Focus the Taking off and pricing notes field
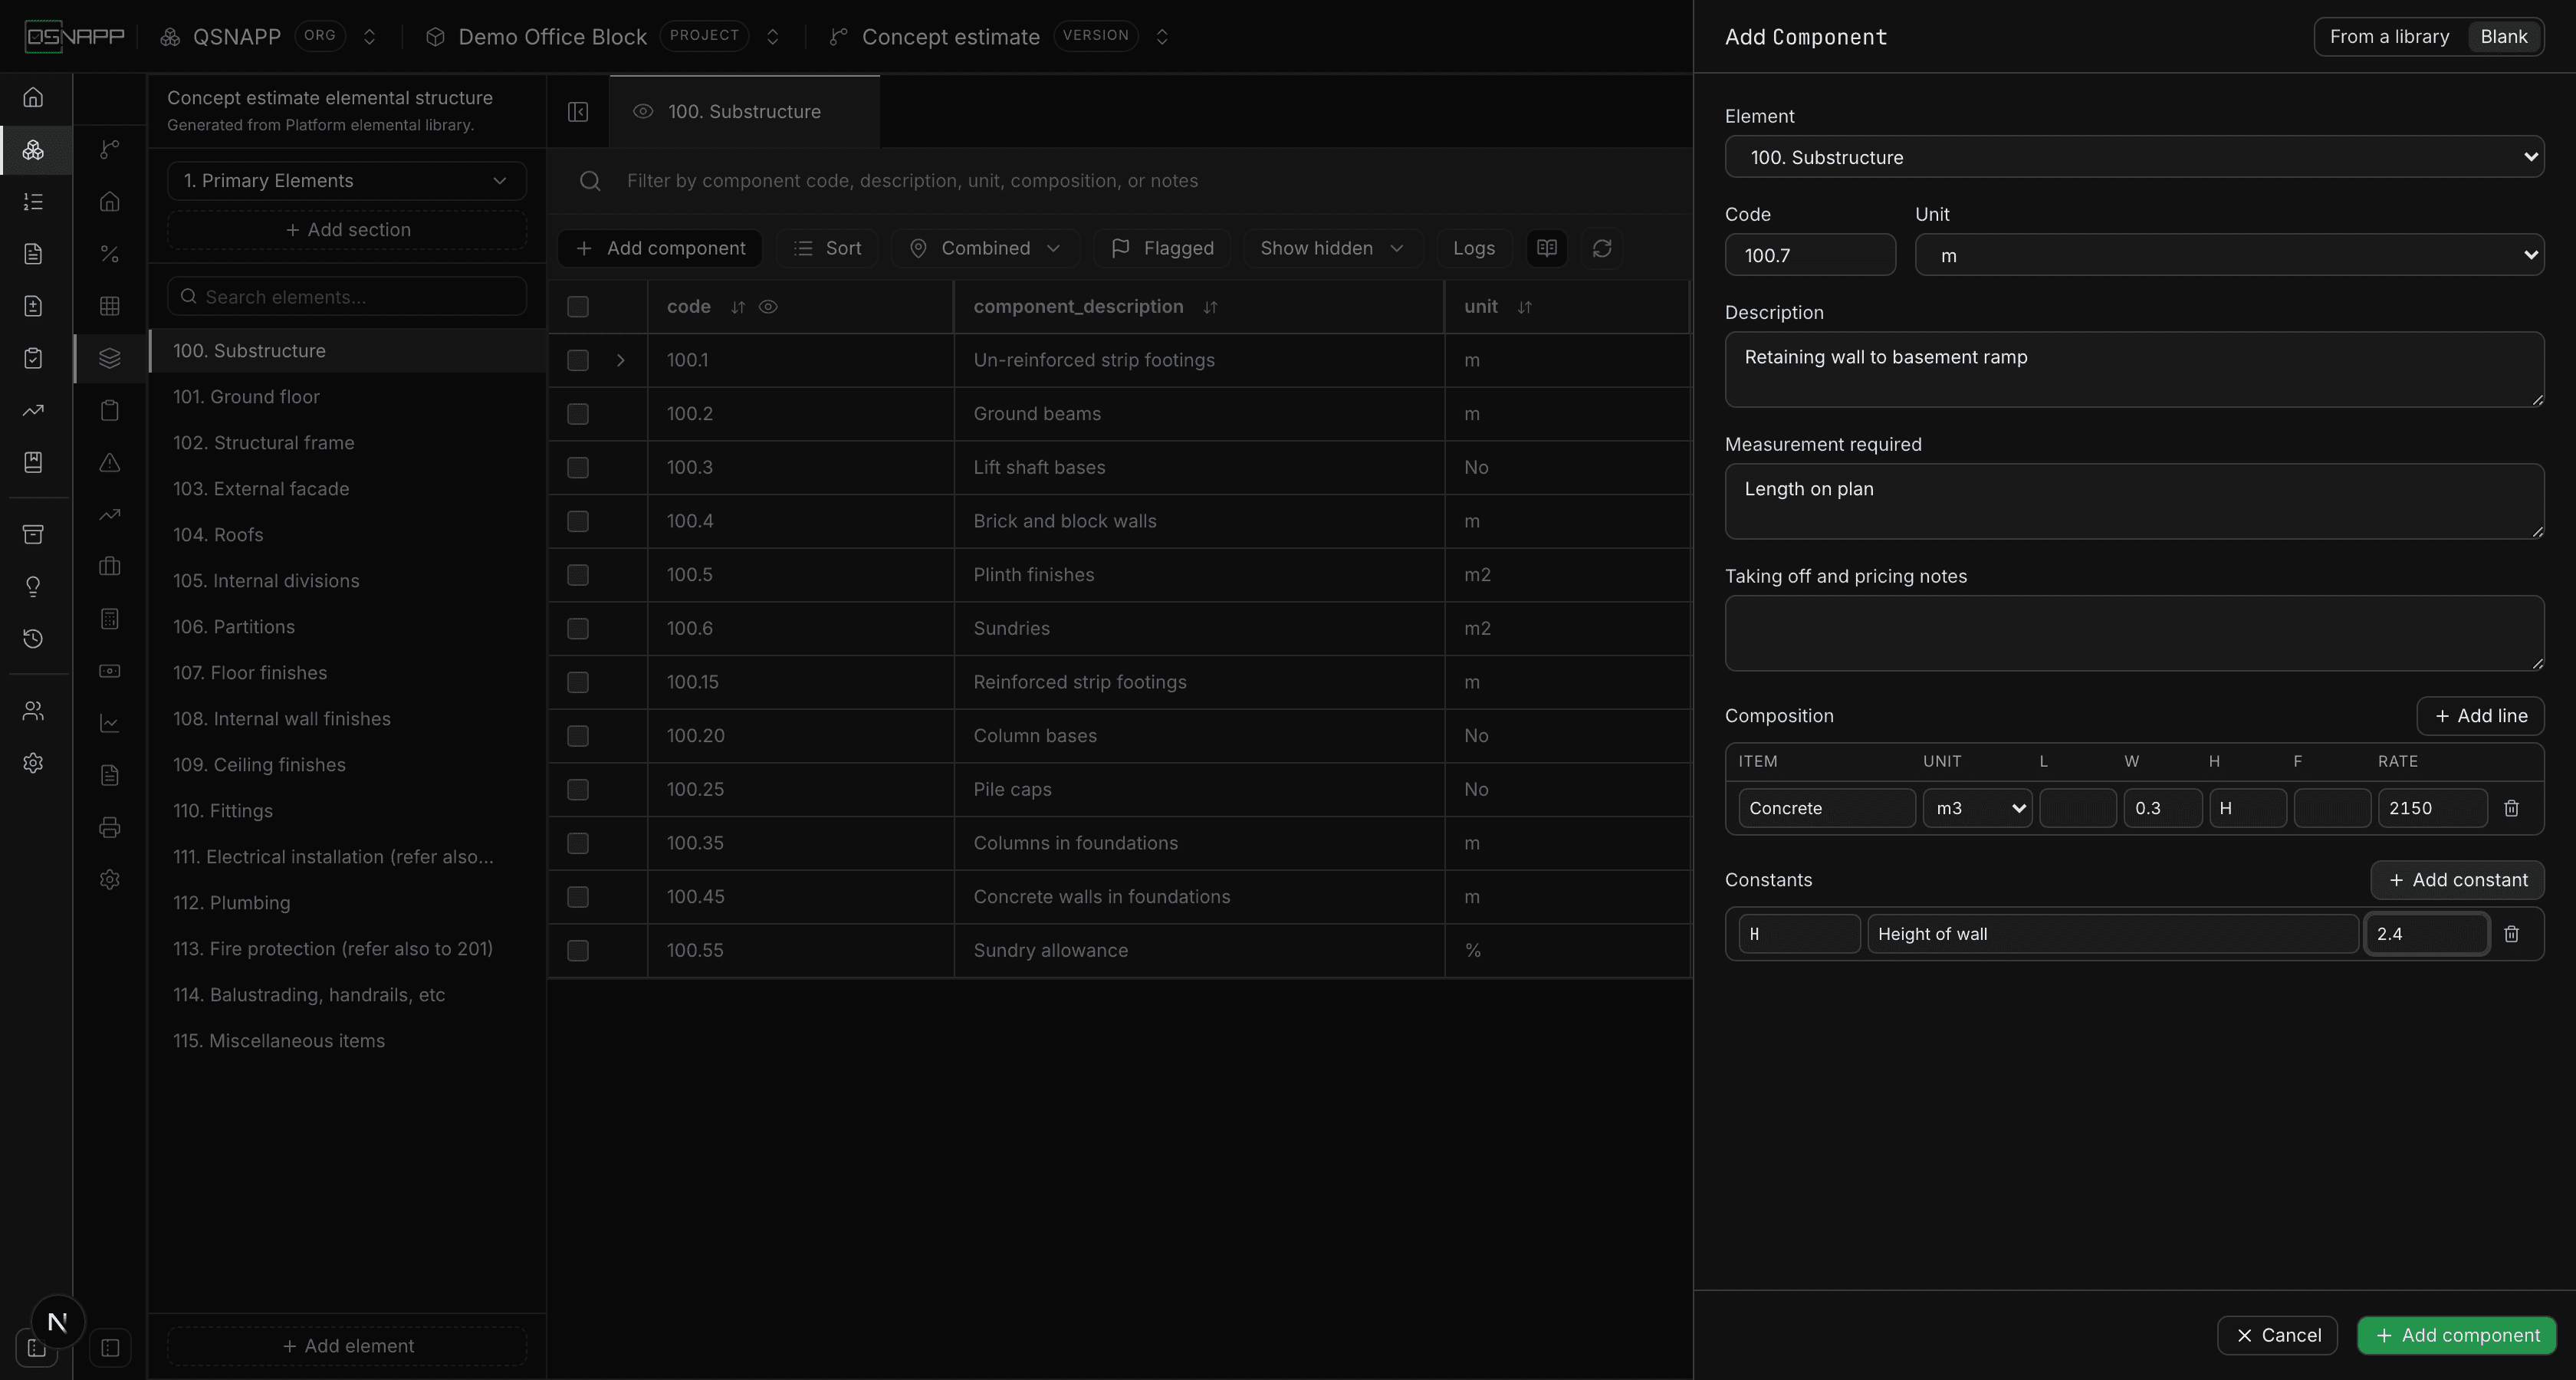This screenshot has width=2576, height=1380. click(2134, 633)
